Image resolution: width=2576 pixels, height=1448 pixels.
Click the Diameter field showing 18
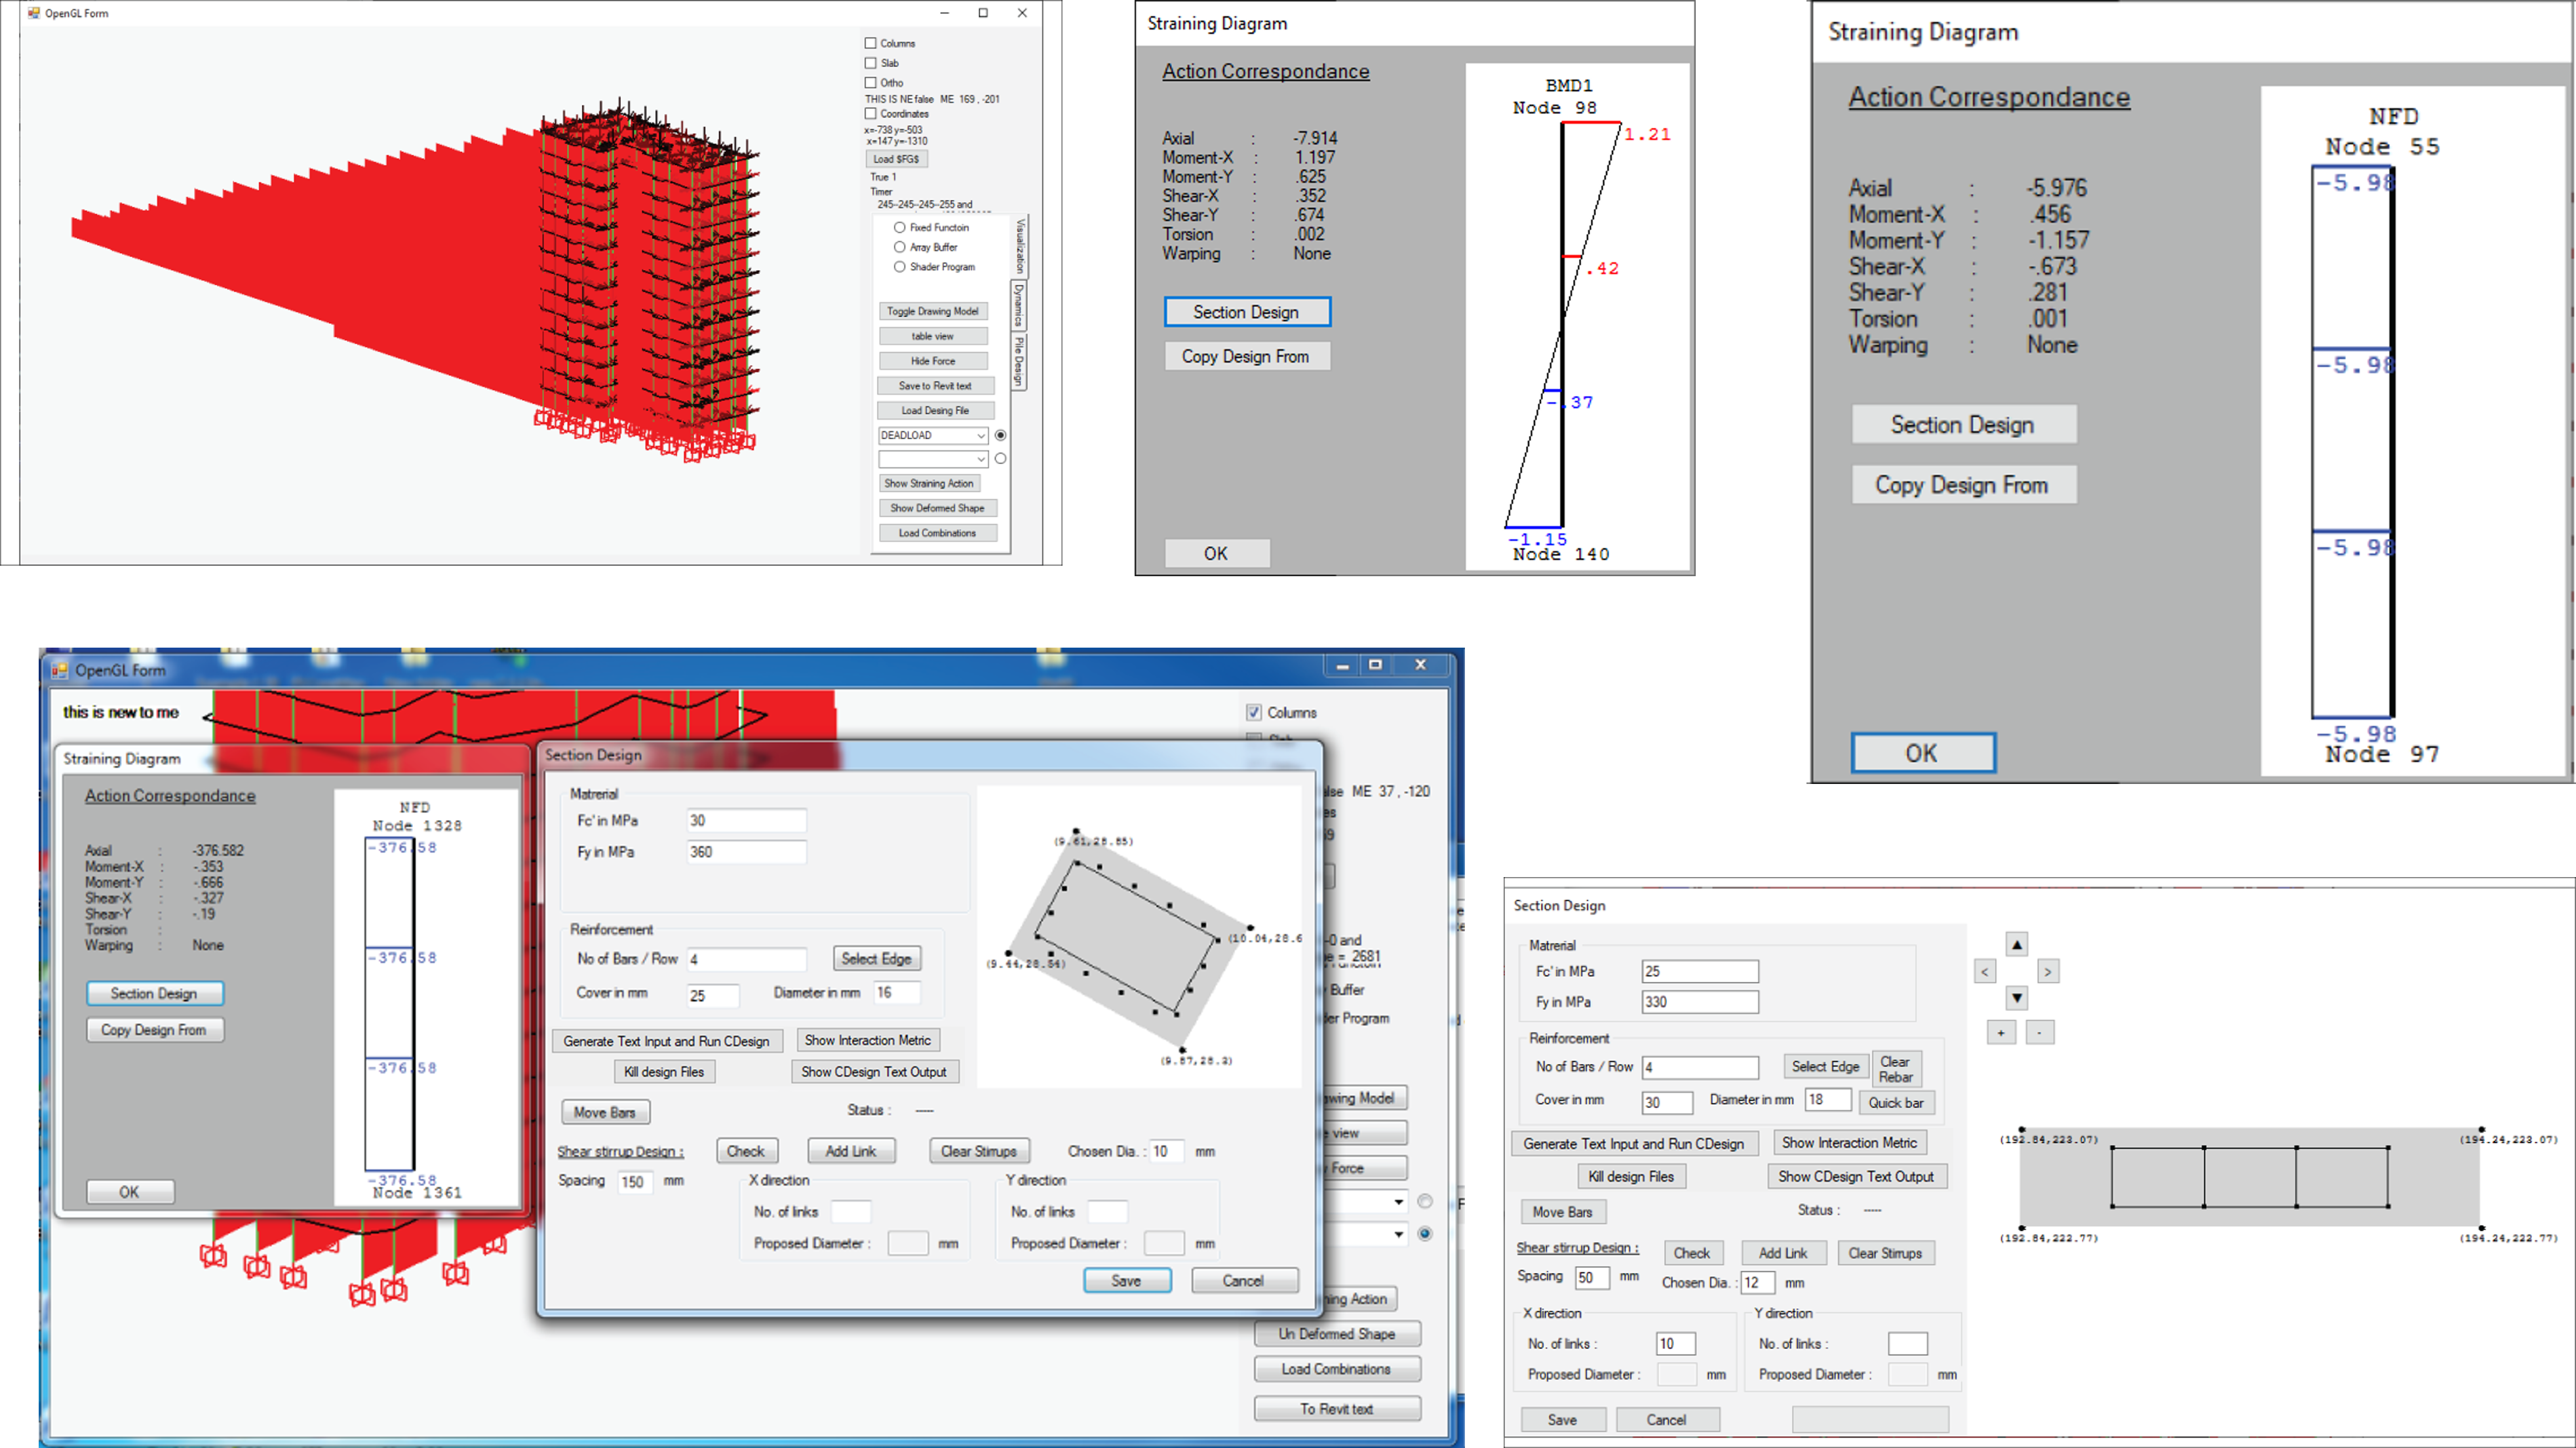1828,1100
